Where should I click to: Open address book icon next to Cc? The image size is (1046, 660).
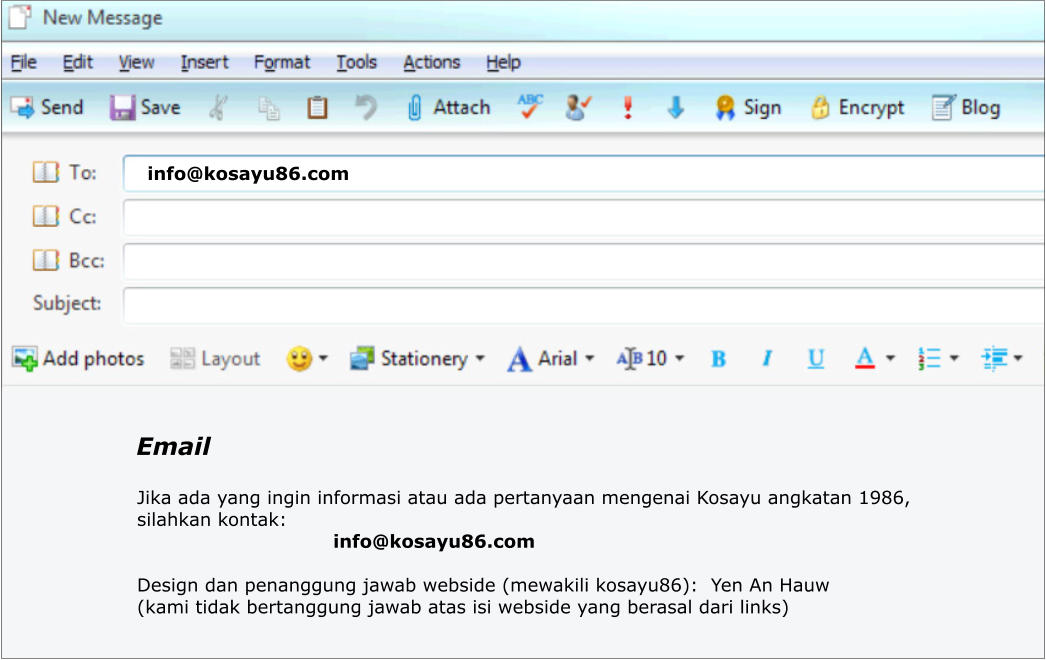46,216
